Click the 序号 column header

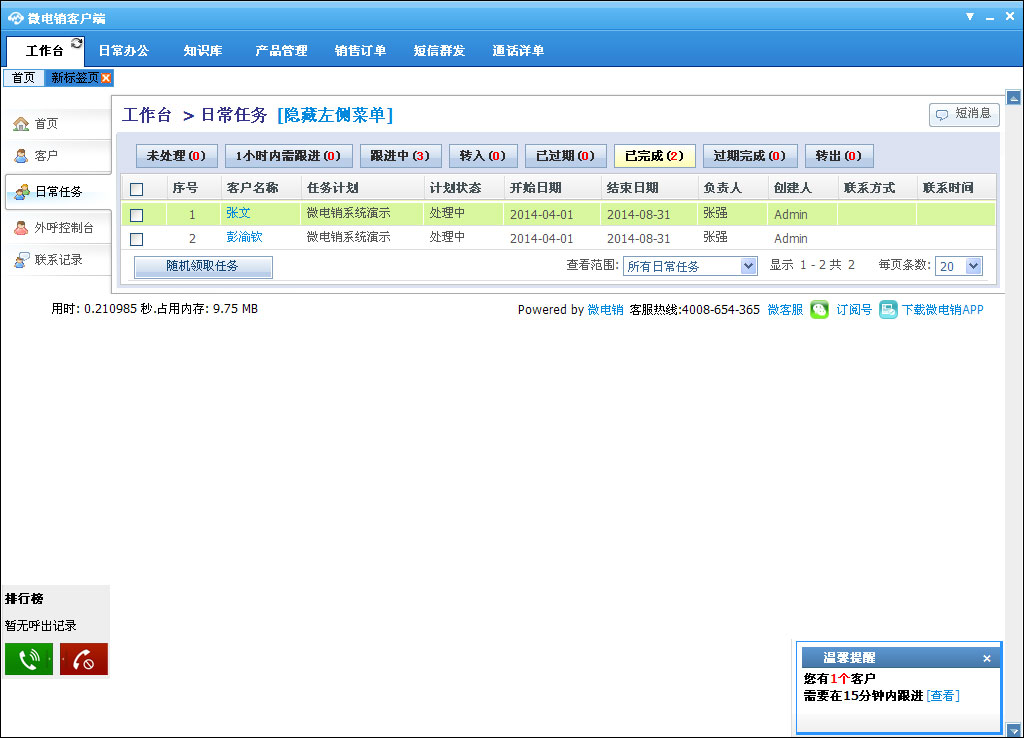click(185, 188)
